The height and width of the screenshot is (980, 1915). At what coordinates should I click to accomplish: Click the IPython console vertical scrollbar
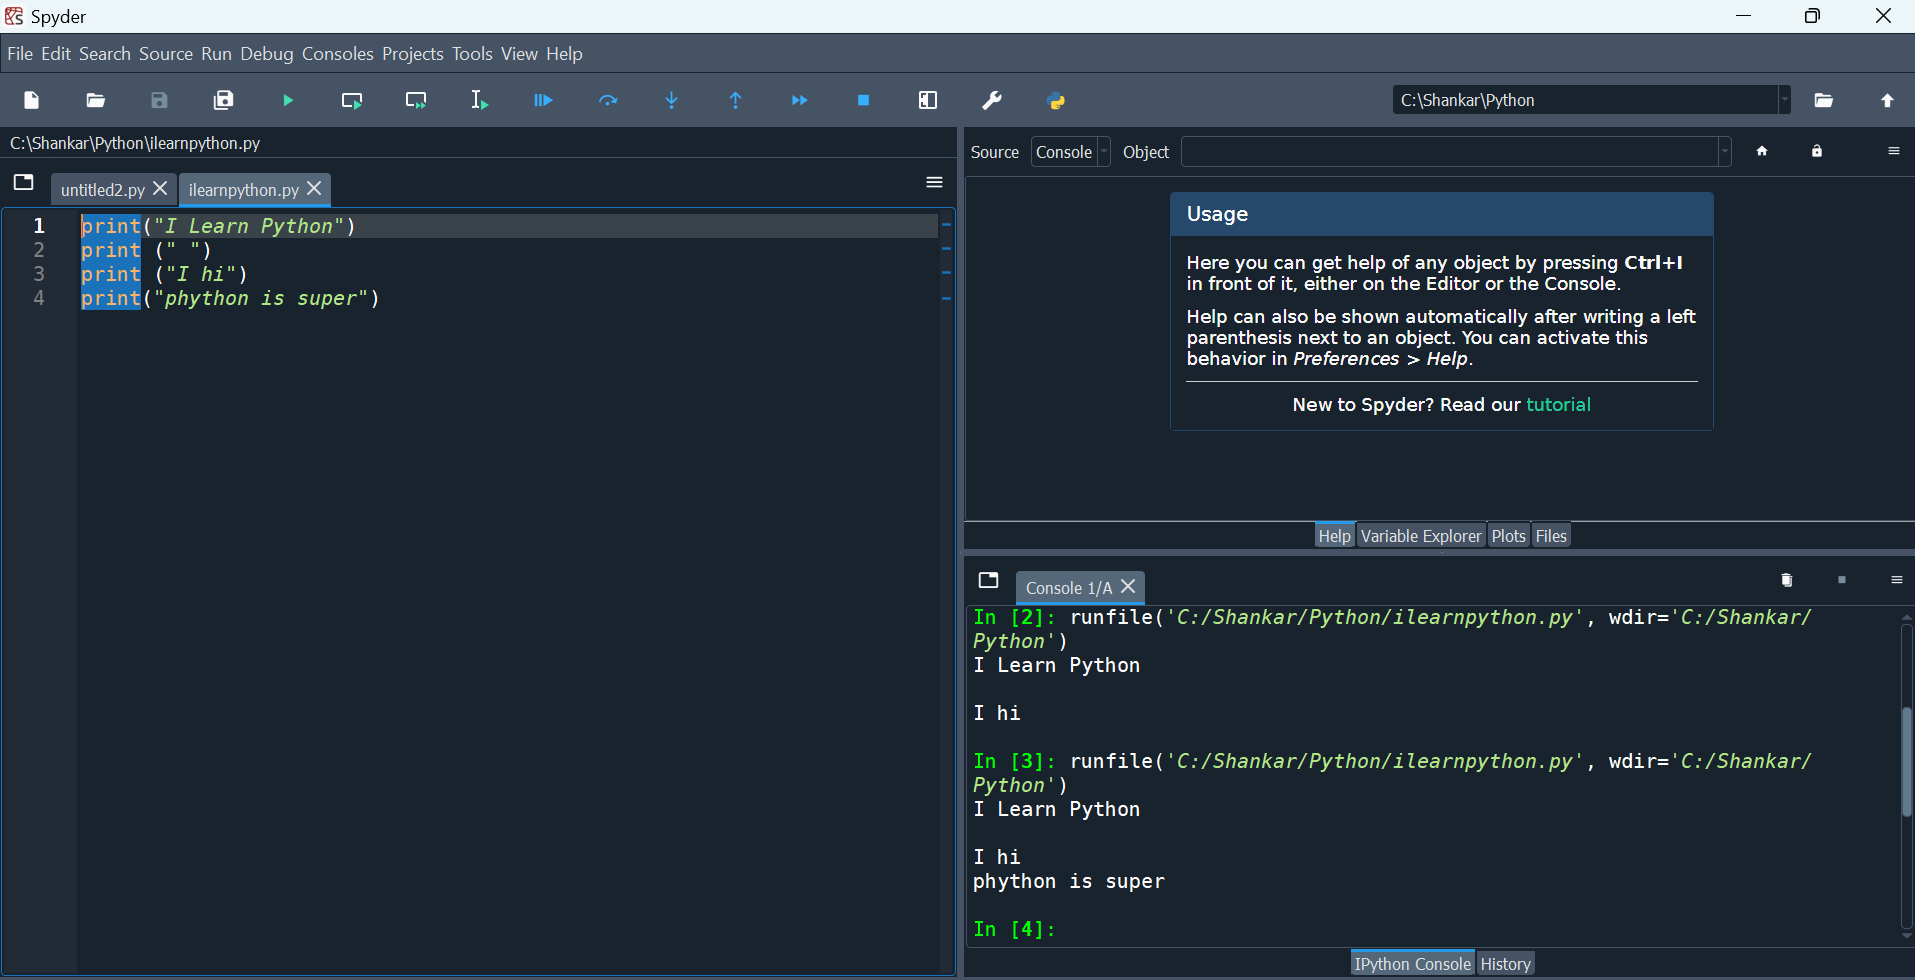point(1906,762)
